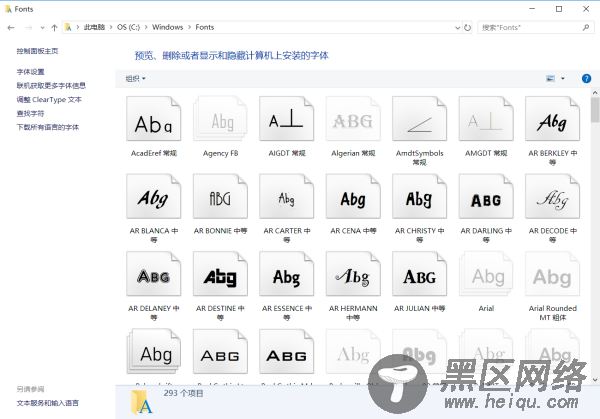Image resolution: width=600 pixels, height=419 pixels.
Task: Click the scrollbar up arrow
Action: [x=595, y=93]
